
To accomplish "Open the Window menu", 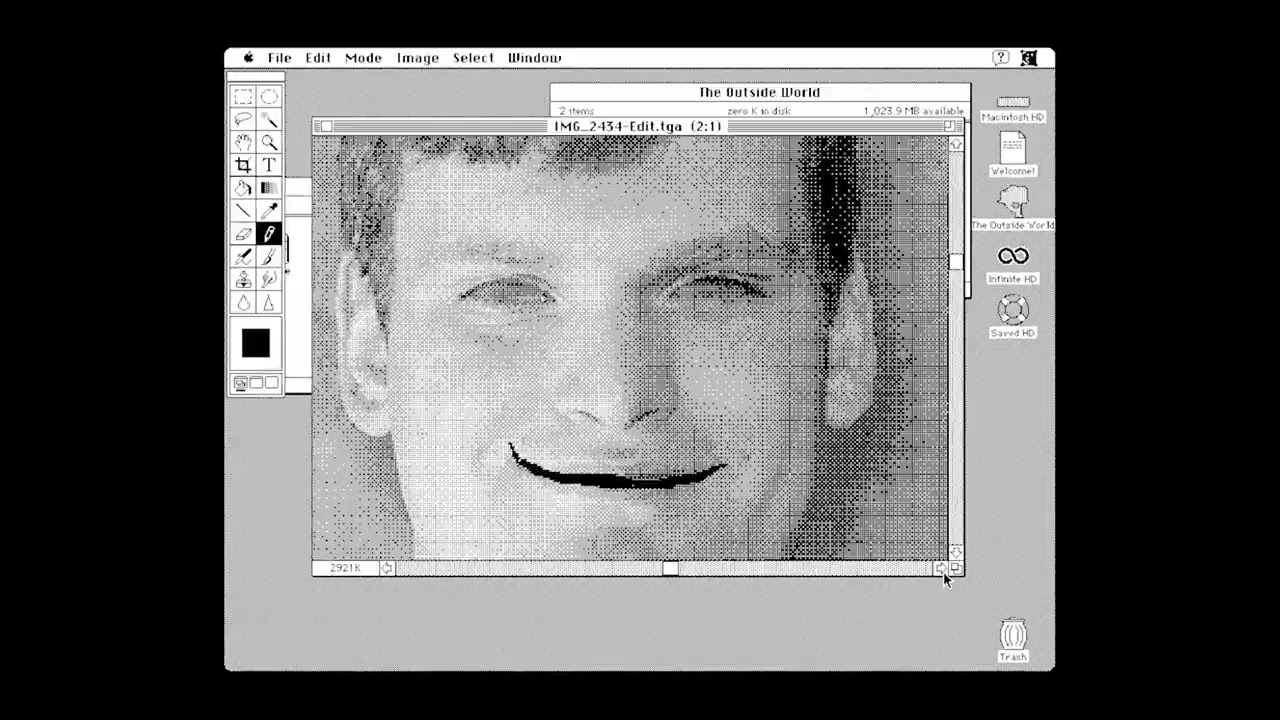I will click(x=534, y=58).
